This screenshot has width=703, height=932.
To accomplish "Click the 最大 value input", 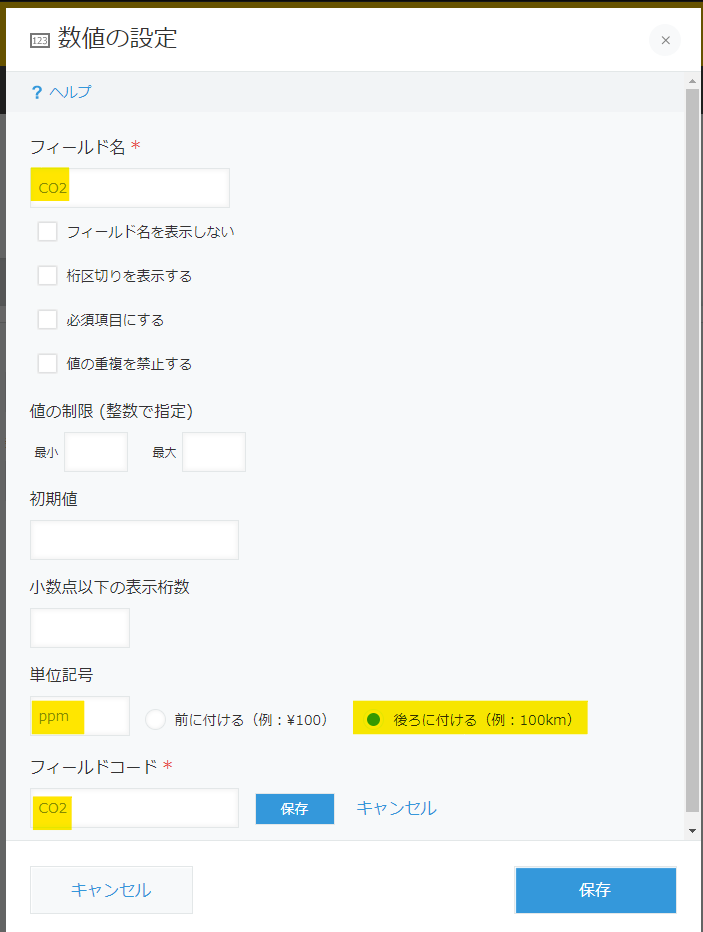I will pyautogui.click(x=214, y=452).
